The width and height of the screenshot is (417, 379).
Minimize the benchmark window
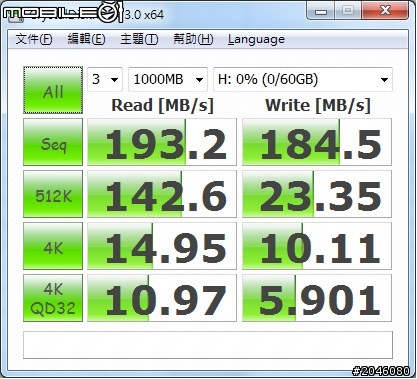(x=321, y=11)
